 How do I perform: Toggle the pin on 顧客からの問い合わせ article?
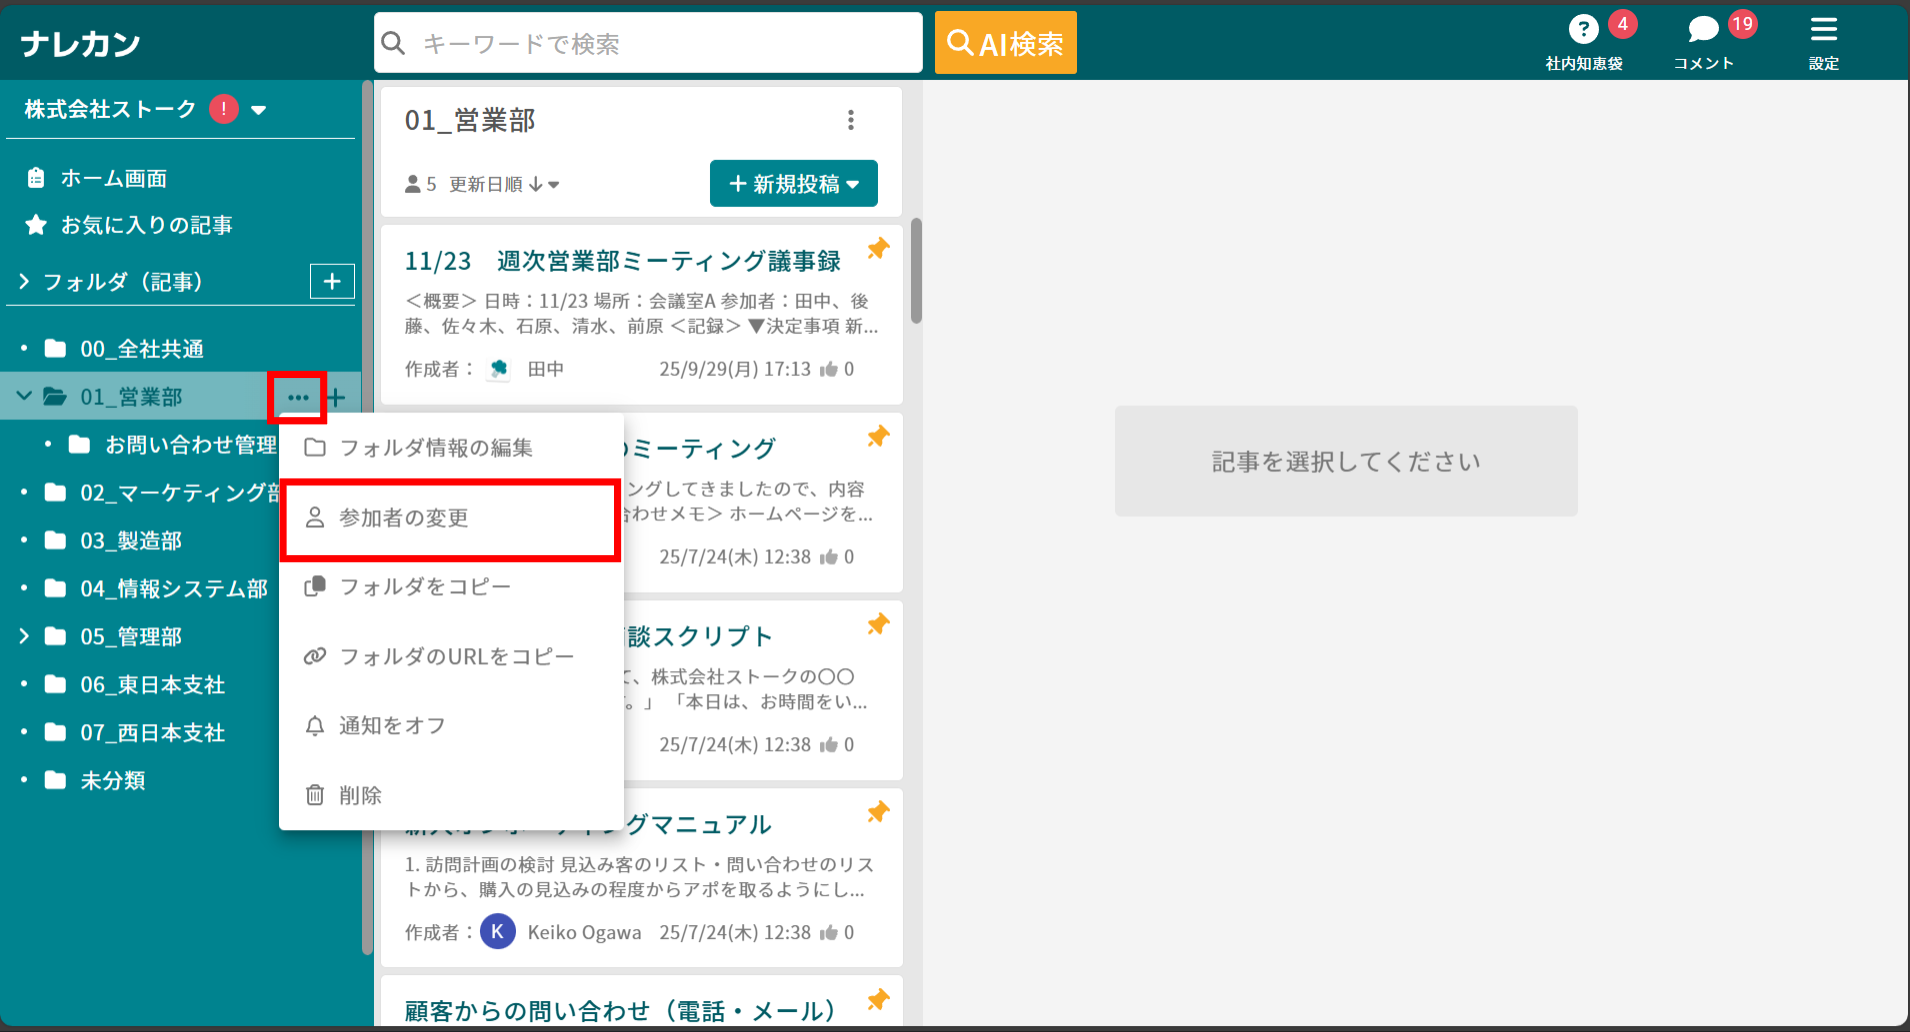877,1000
